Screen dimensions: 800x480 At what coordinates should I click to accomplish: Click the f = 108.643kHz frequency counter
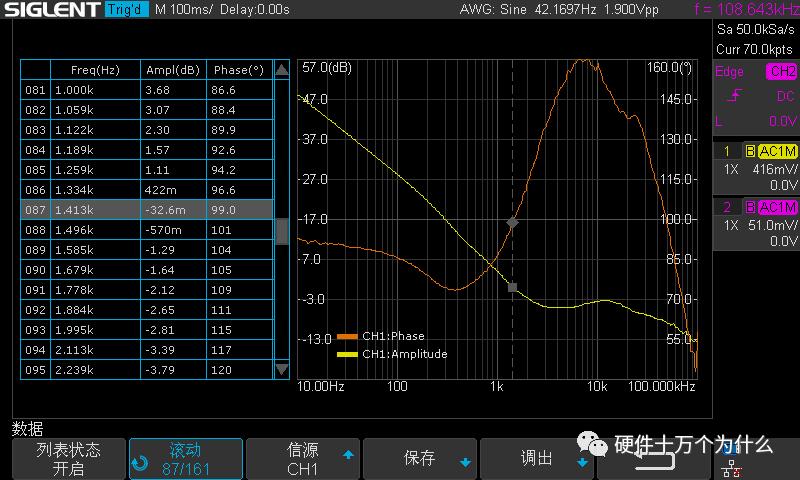click(746, 9)
